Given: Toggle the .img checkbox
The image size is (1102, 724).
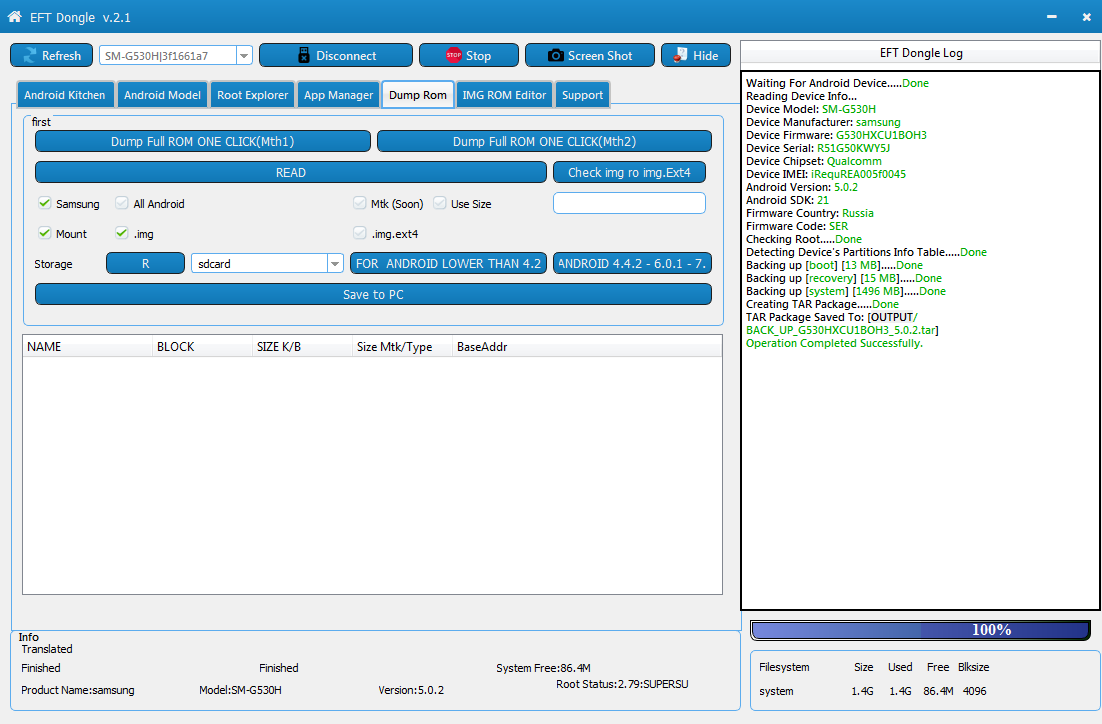Looking at the screenshot, I should pyautogui.click(x=122, y=233).
